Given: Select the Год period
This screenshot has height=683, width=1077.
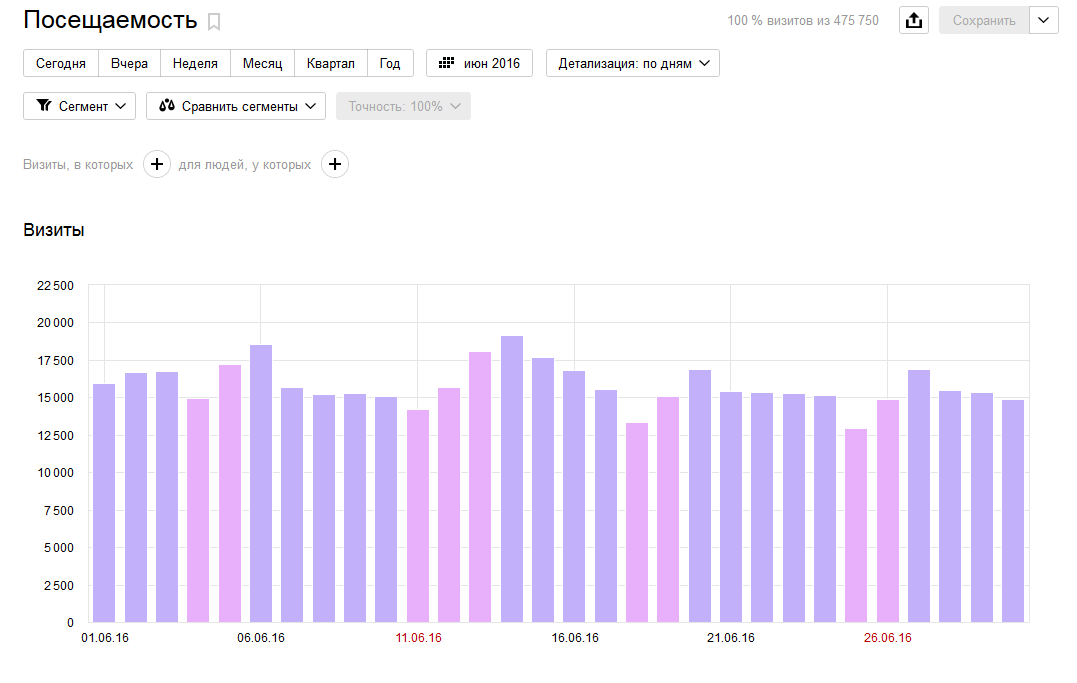Looking at the screenshot, I should (x=390, y=63).
